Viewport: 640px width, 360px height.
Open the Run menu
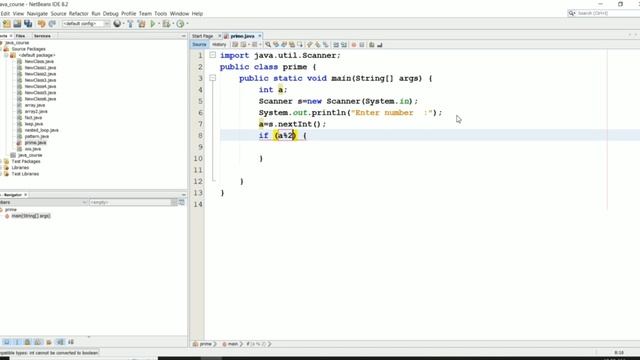[96, 13]
